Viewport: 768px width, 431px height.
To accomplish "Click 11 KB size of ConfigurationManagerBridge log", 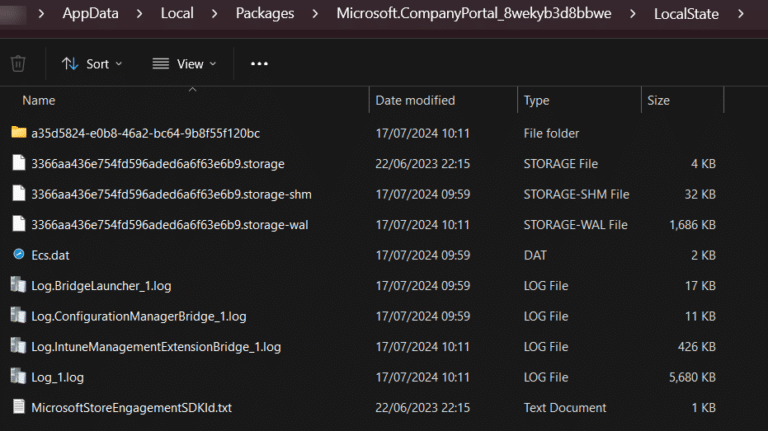I will [x=700, y=316].
